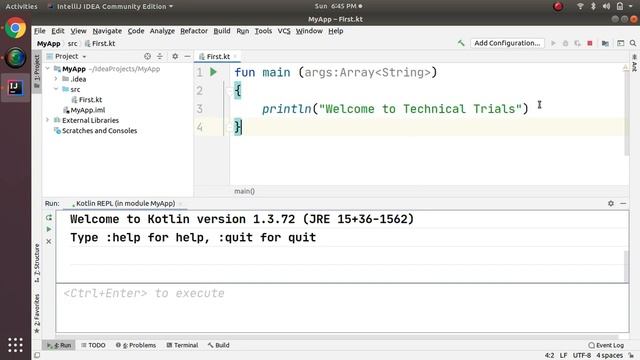
Task: Hide the Project panel with minus icon
Action: coord(187,56)
